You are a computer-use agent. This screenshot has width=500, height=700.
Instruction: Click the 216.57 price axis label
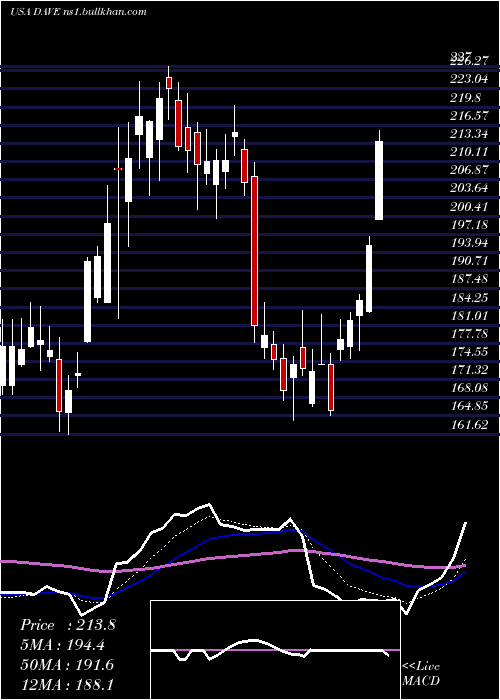pyautogui.click(x=468, y=116)
